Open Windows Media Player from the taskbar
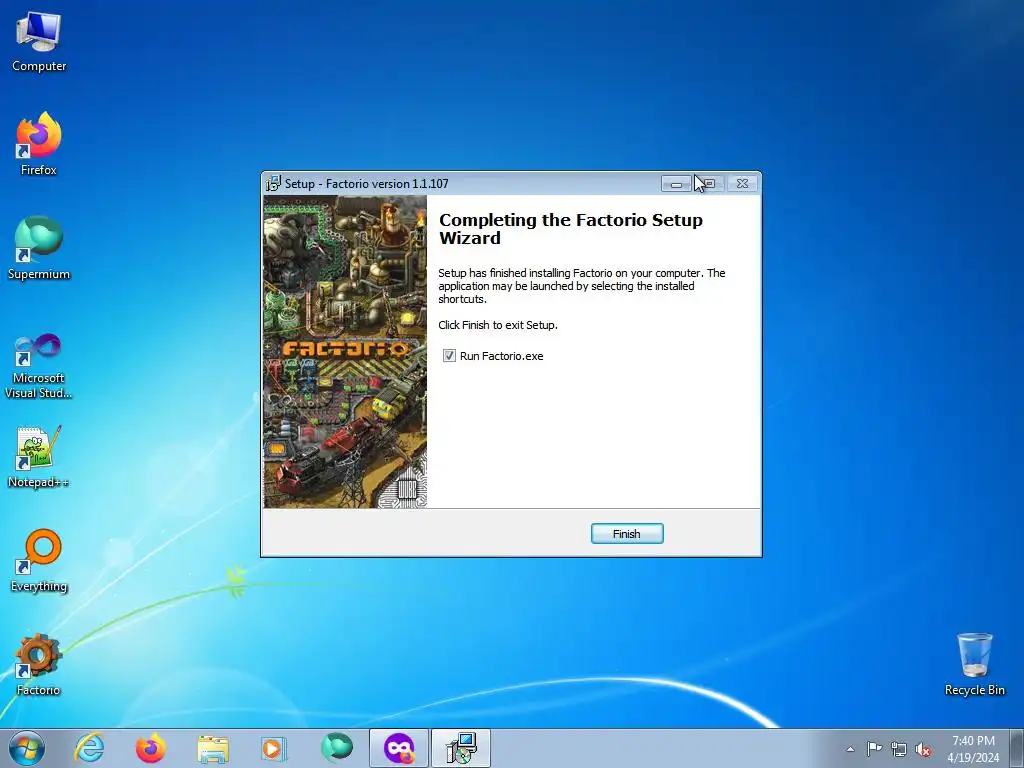This screenshot has height=768, width=1024. pos(274,748)
